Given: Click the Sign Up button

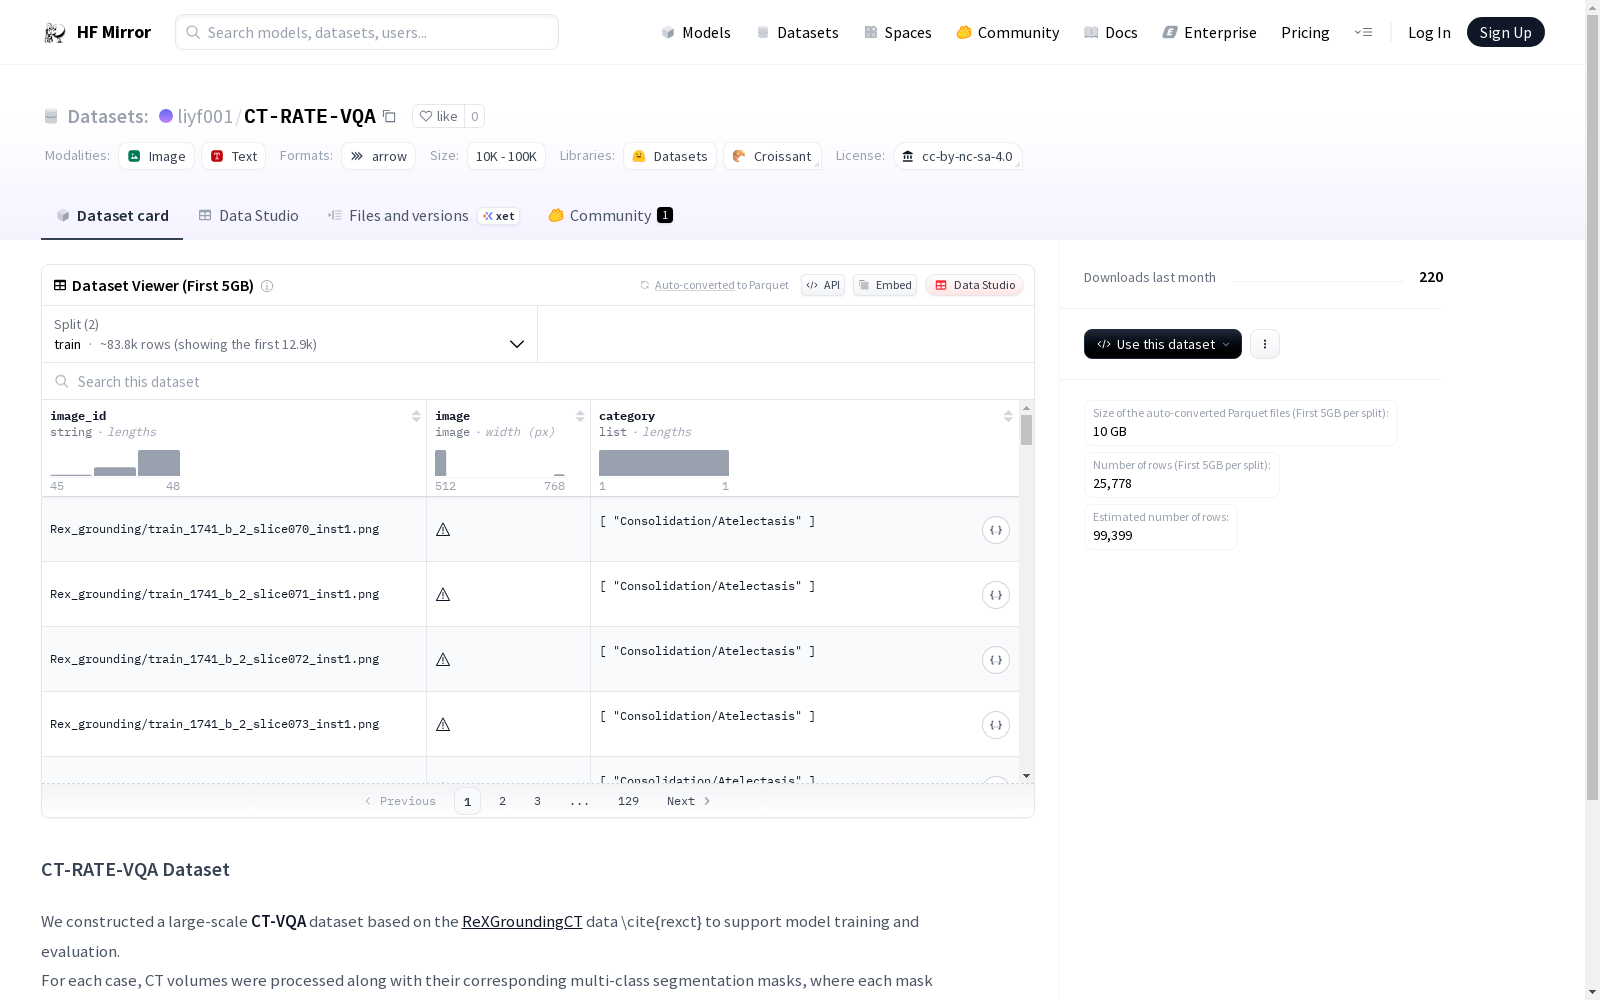Looking at the screenshot, I should 1505,33.
